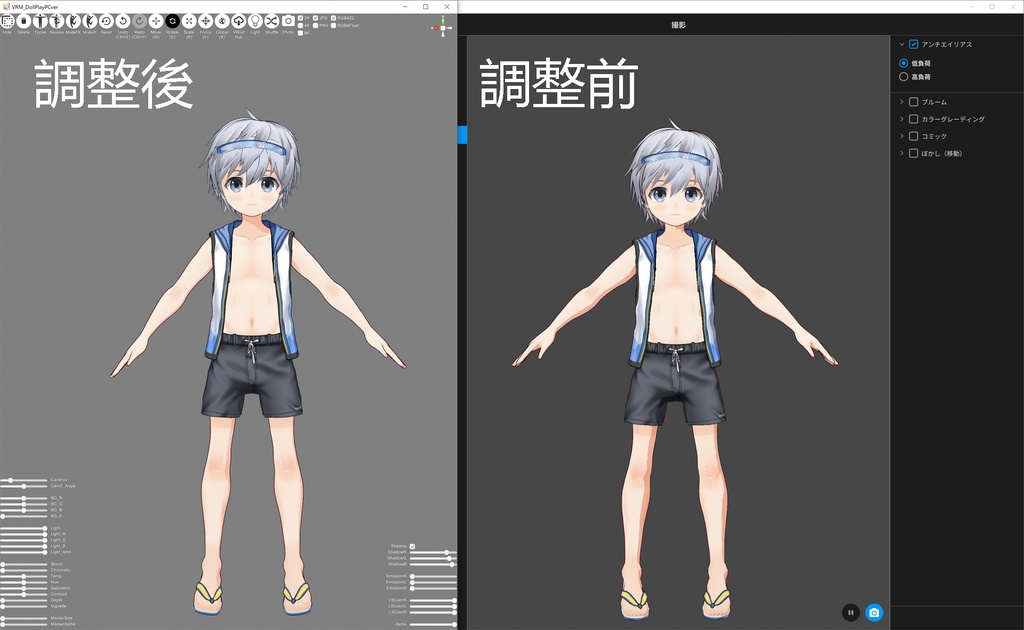The image size is (1024, 630).
Task: Click the MarkerSize slider
Action: point(24,618)
